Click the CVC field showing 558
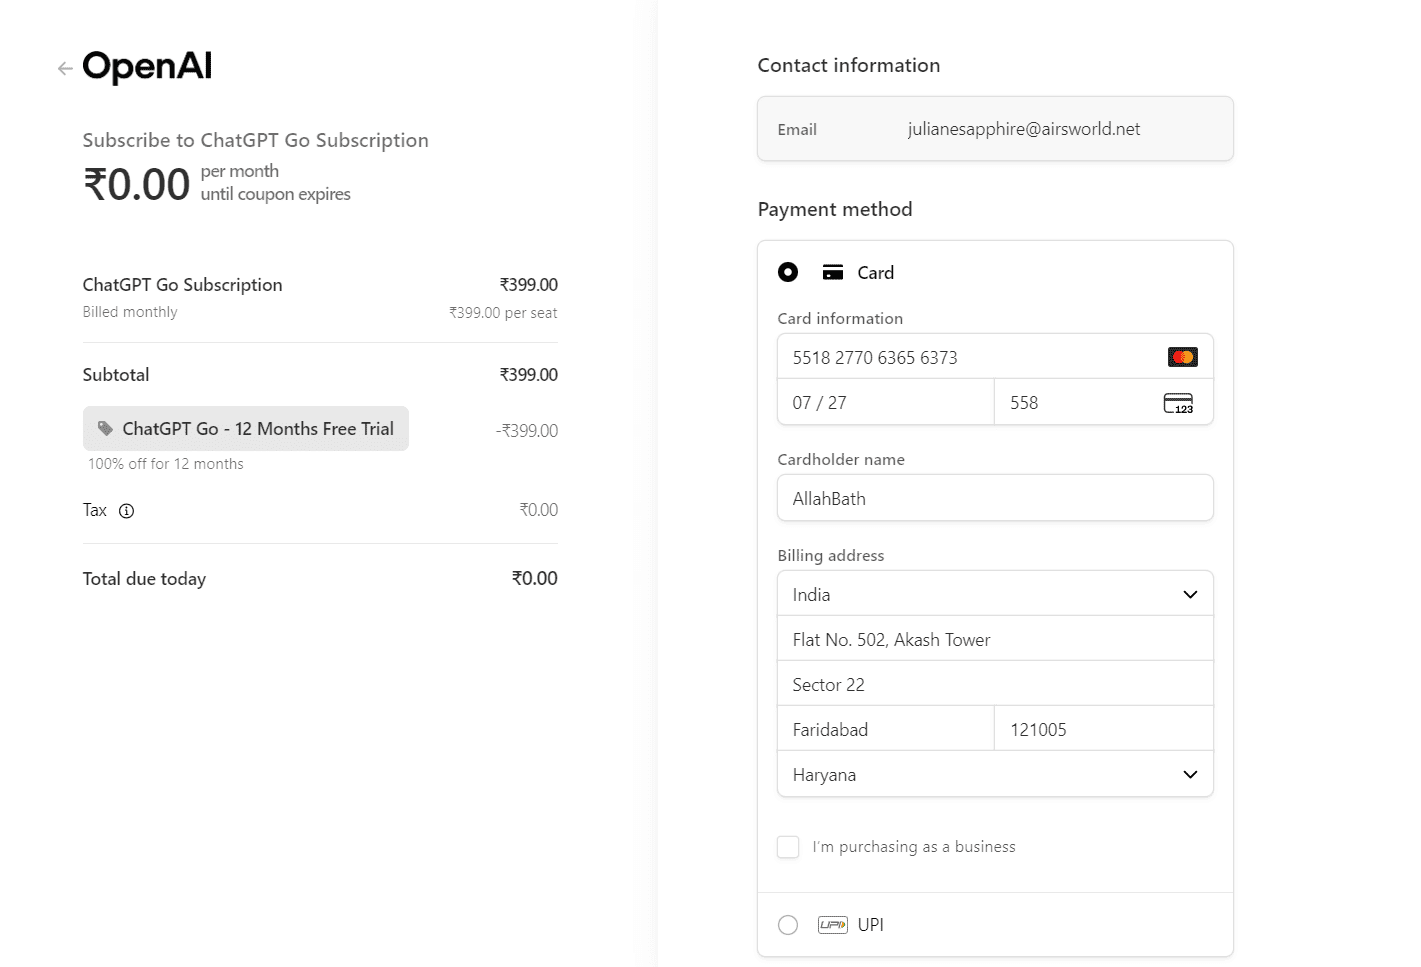Screen dimensions: 1421x967 pos(1080,403)
